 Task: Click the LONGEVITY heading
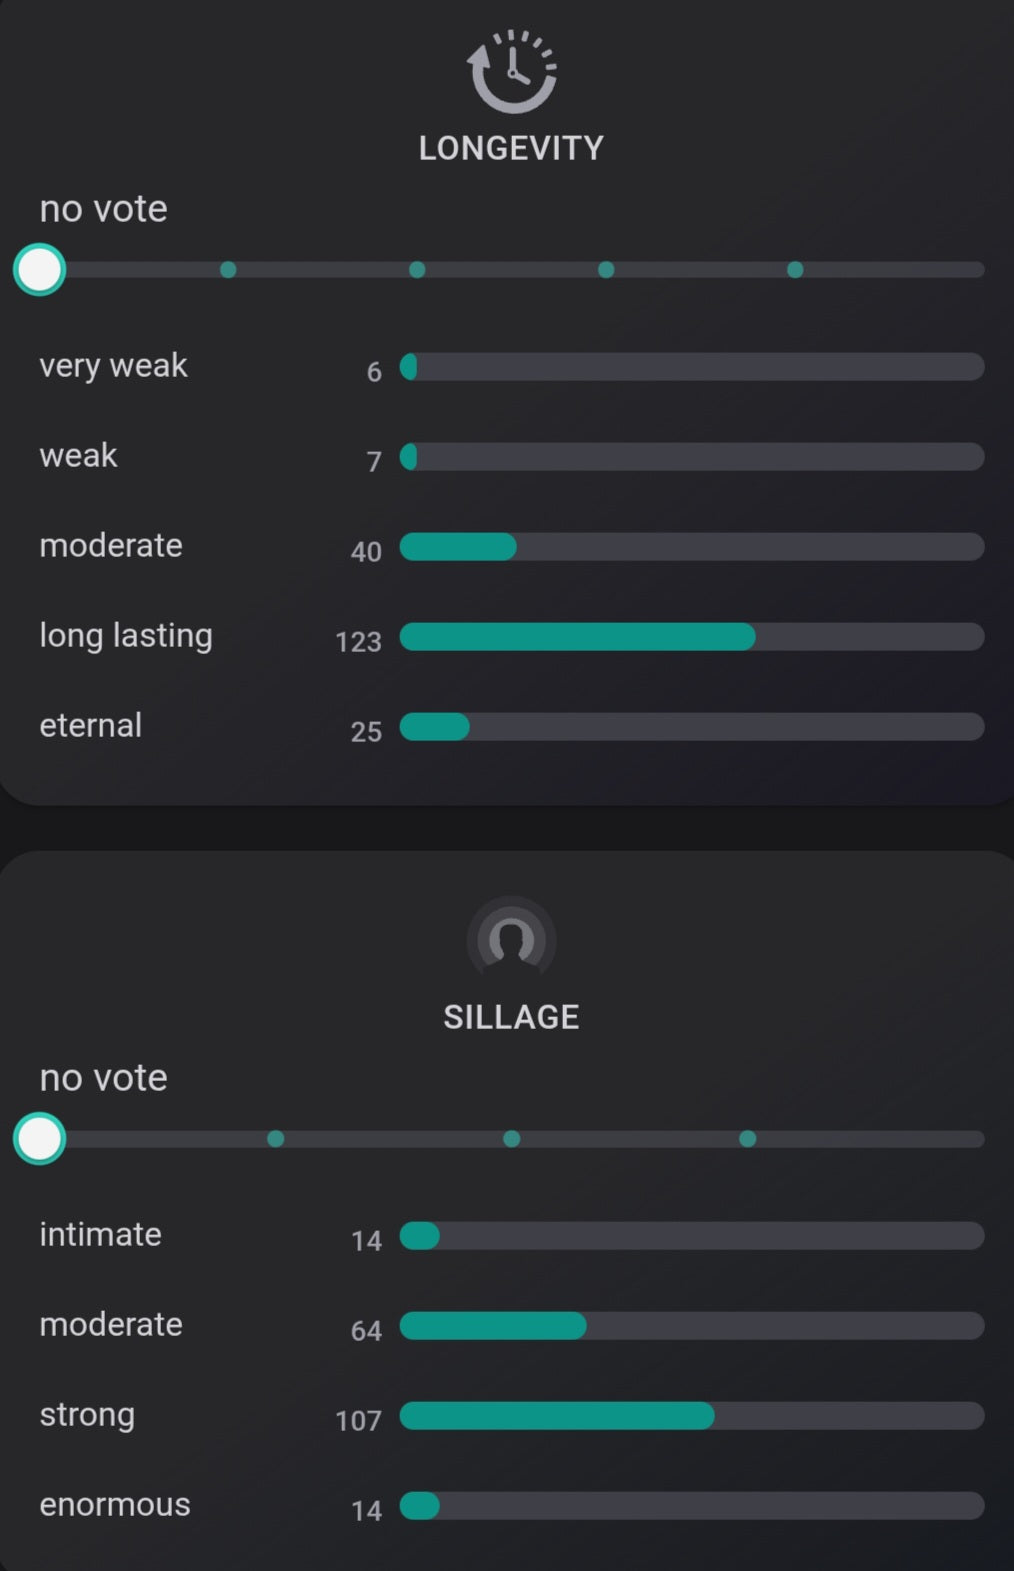(511, 148)
